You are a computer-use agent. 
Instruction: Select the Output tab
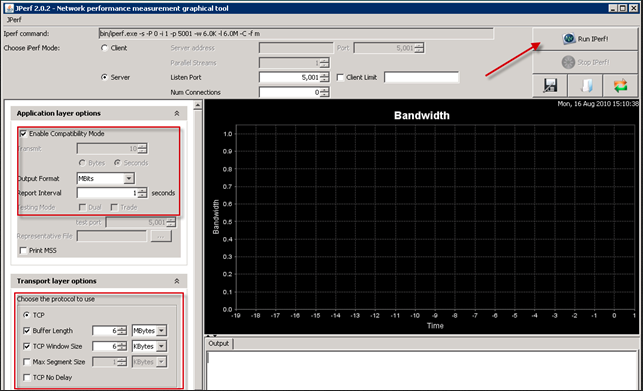(219, 343)
